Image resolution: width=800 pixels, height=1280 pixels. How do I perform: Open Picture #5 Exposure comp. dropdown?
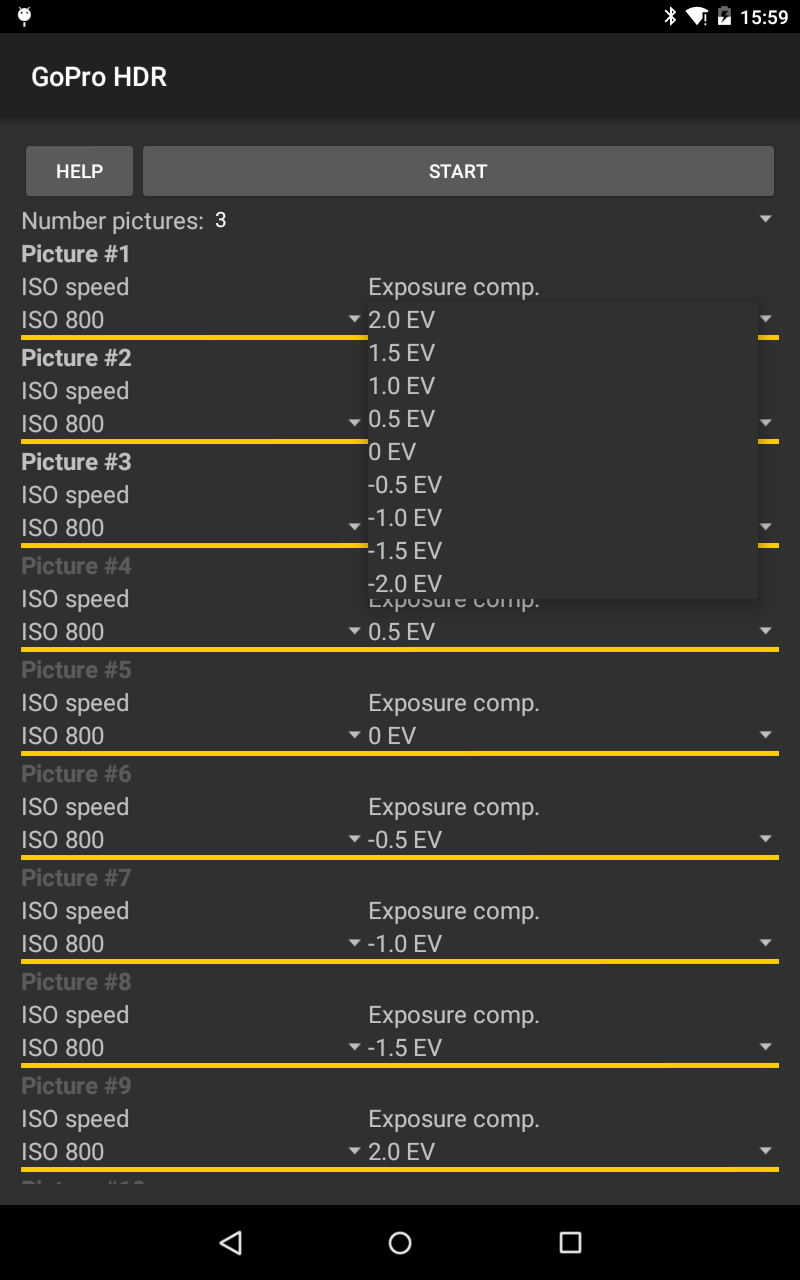tap(570, 736)
